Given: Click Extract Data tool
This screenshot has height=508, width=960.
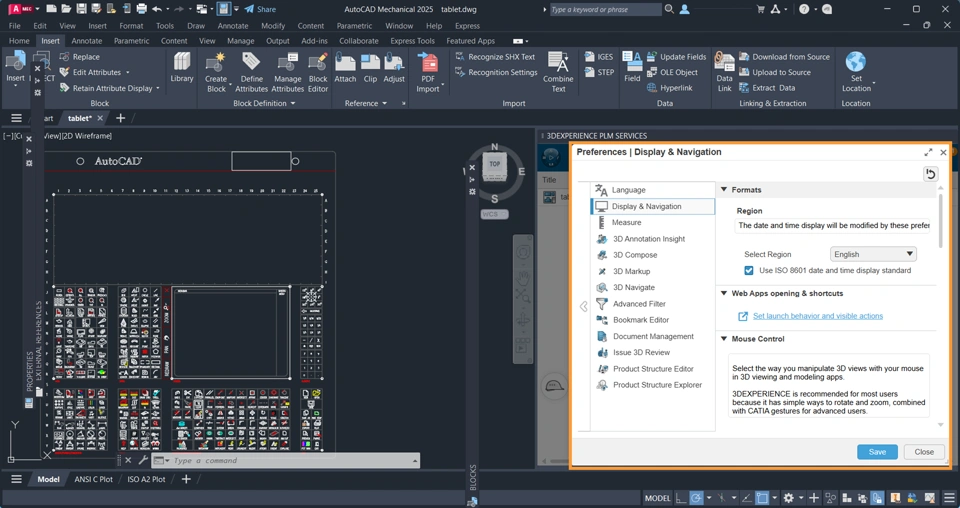Looking at the screenshot, I should coord(767,88).
